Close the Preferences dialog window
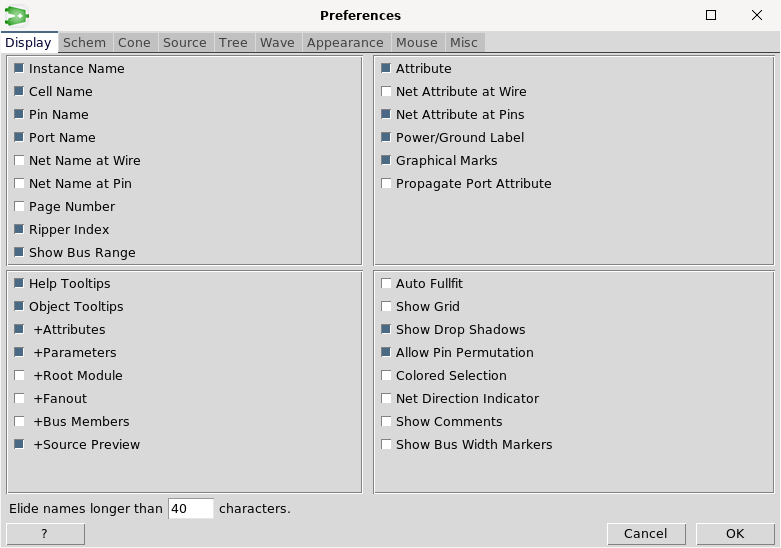 (757, 15)
